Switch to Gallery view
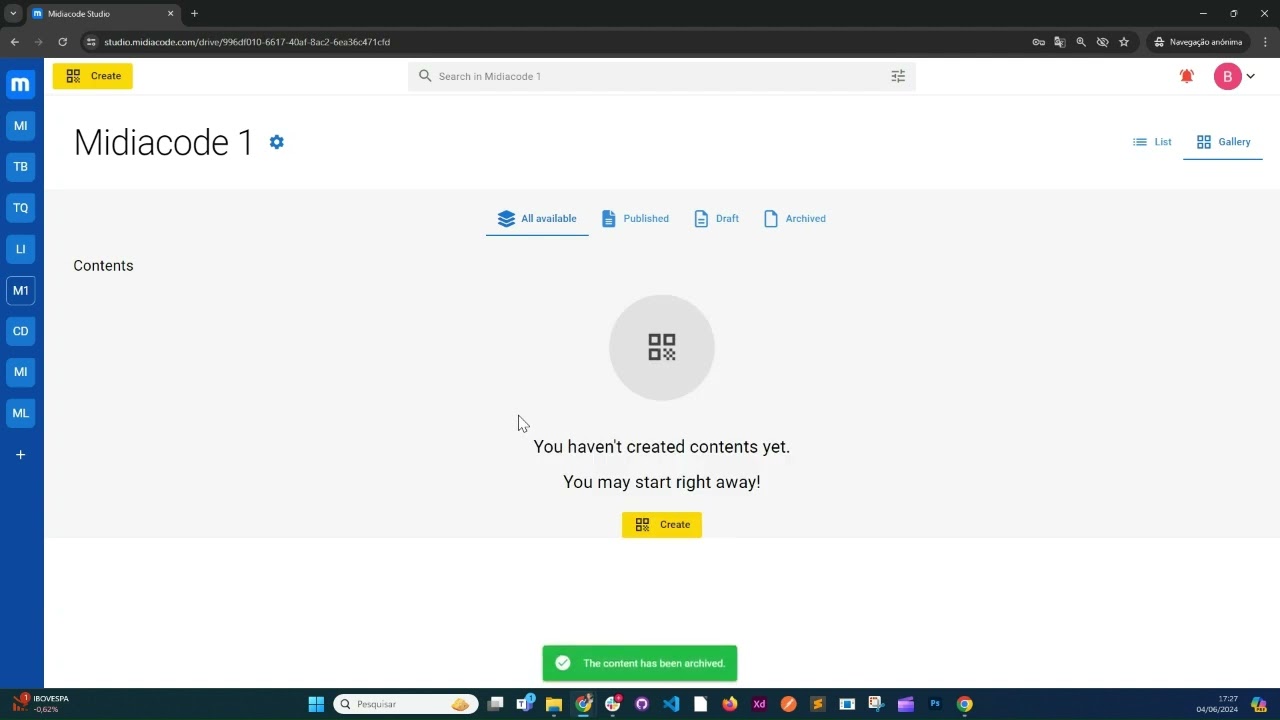 [1223, 142]
